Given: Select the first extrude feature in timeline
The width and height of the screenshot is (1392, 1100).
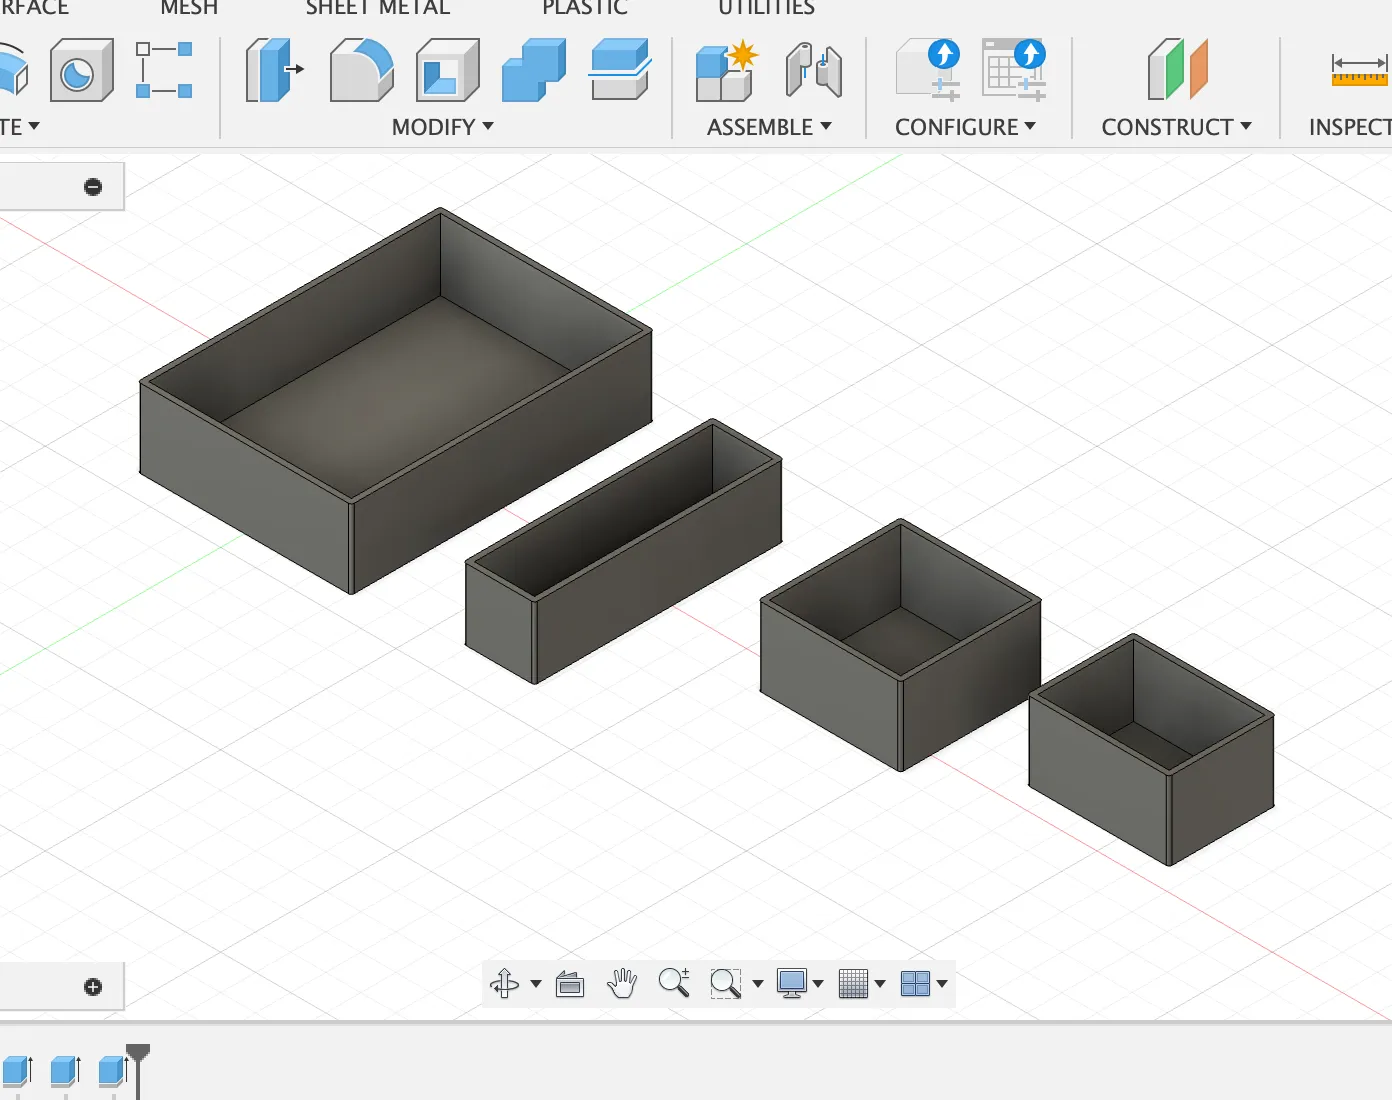Looking at the screenshot, I should click(18, 1071).
